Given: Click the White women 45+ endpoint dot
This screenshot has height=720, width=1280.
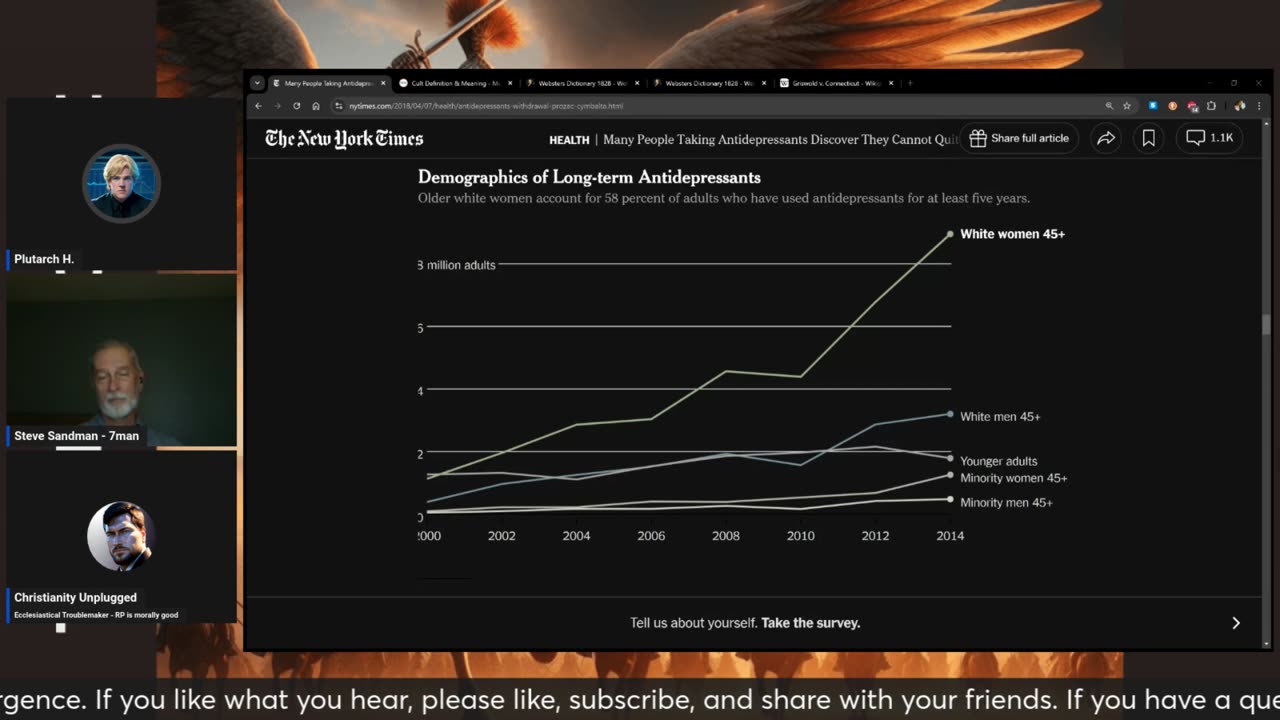Looking at the screenshot, I should (x=950, y=234).
